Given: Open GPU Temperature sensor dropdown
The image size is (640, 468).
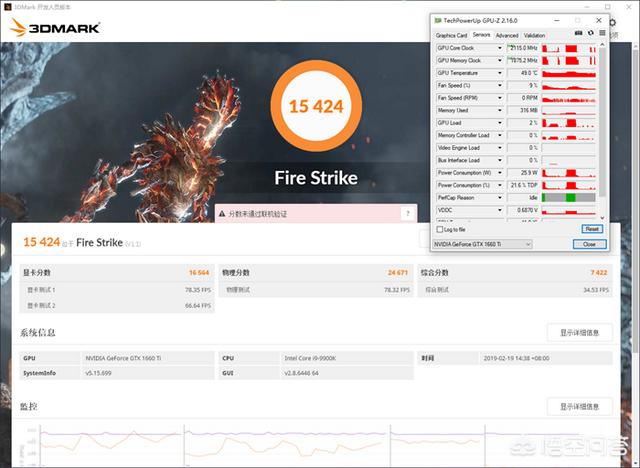Looking at the screenshot, I should pyautogui.click(x=500, y=73).
